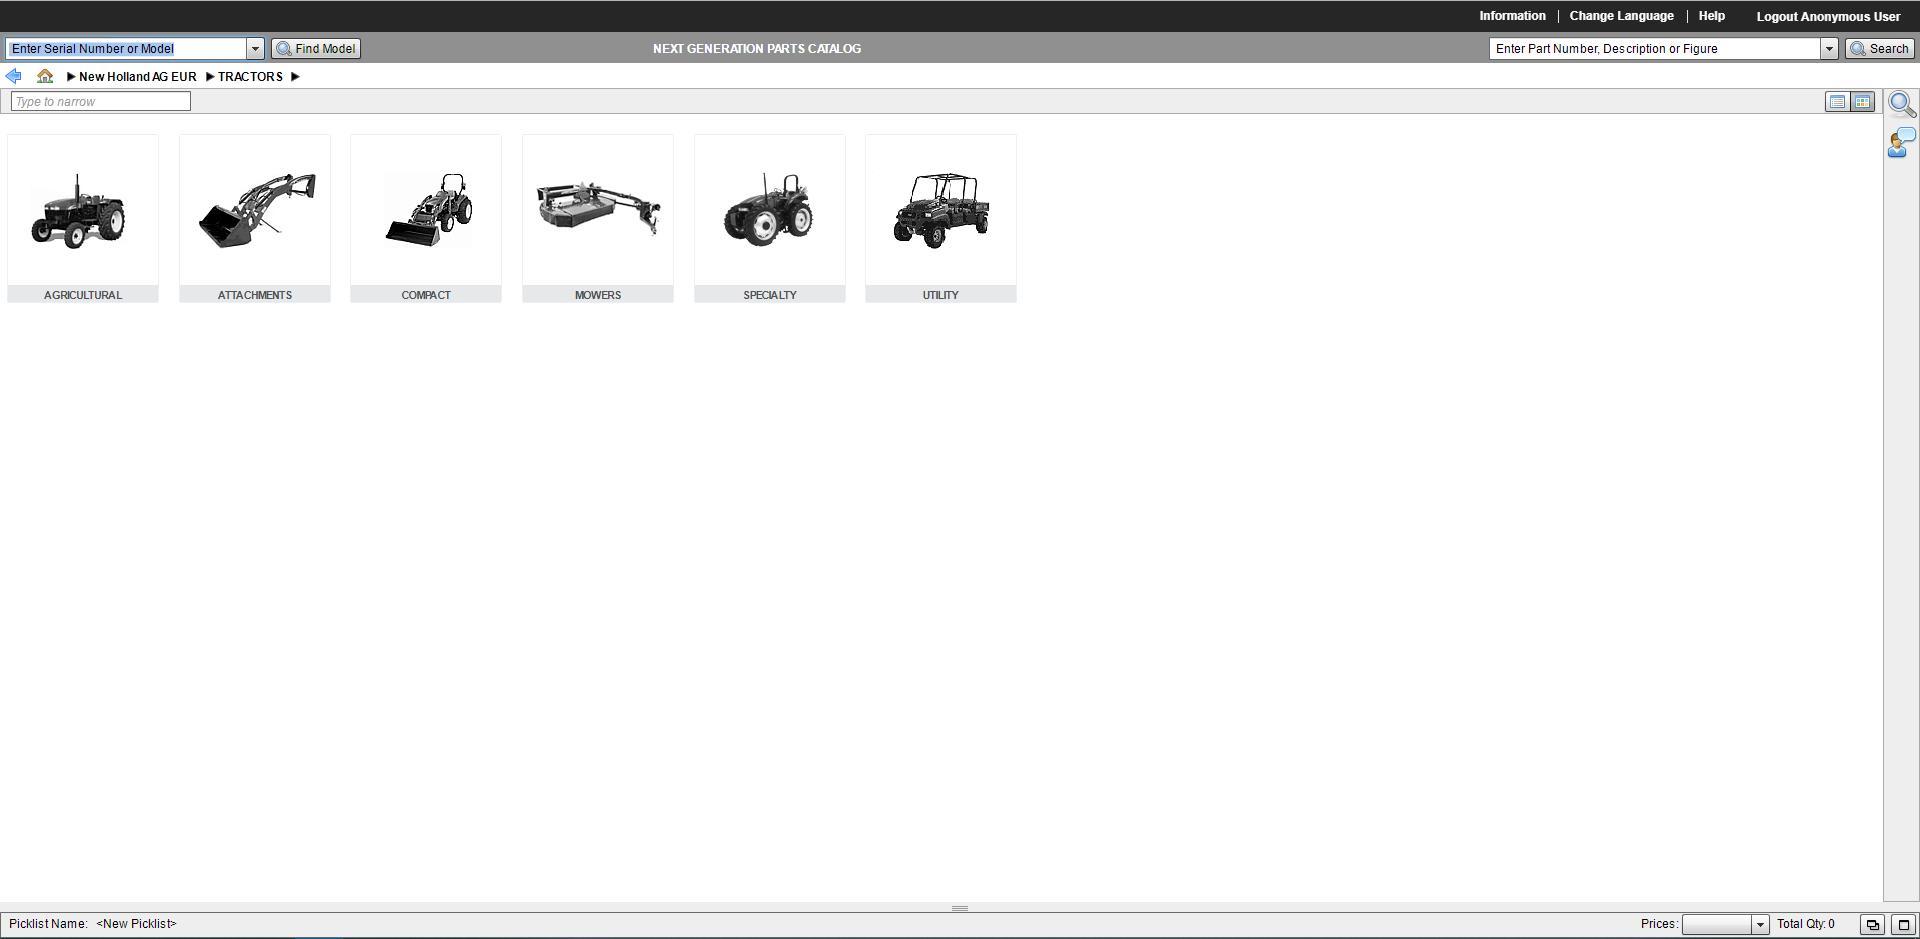Image resolution: width=1920 pixels, height=939 pixels.
Task: Click the New Picklist name
Action: (x=136, y=924)
